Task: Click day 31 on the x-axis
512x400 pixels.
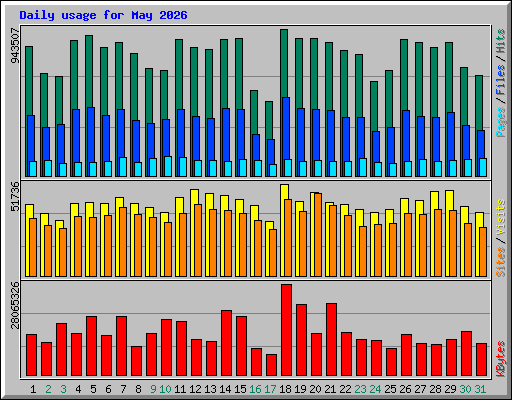Action: [x=480, y=389]
